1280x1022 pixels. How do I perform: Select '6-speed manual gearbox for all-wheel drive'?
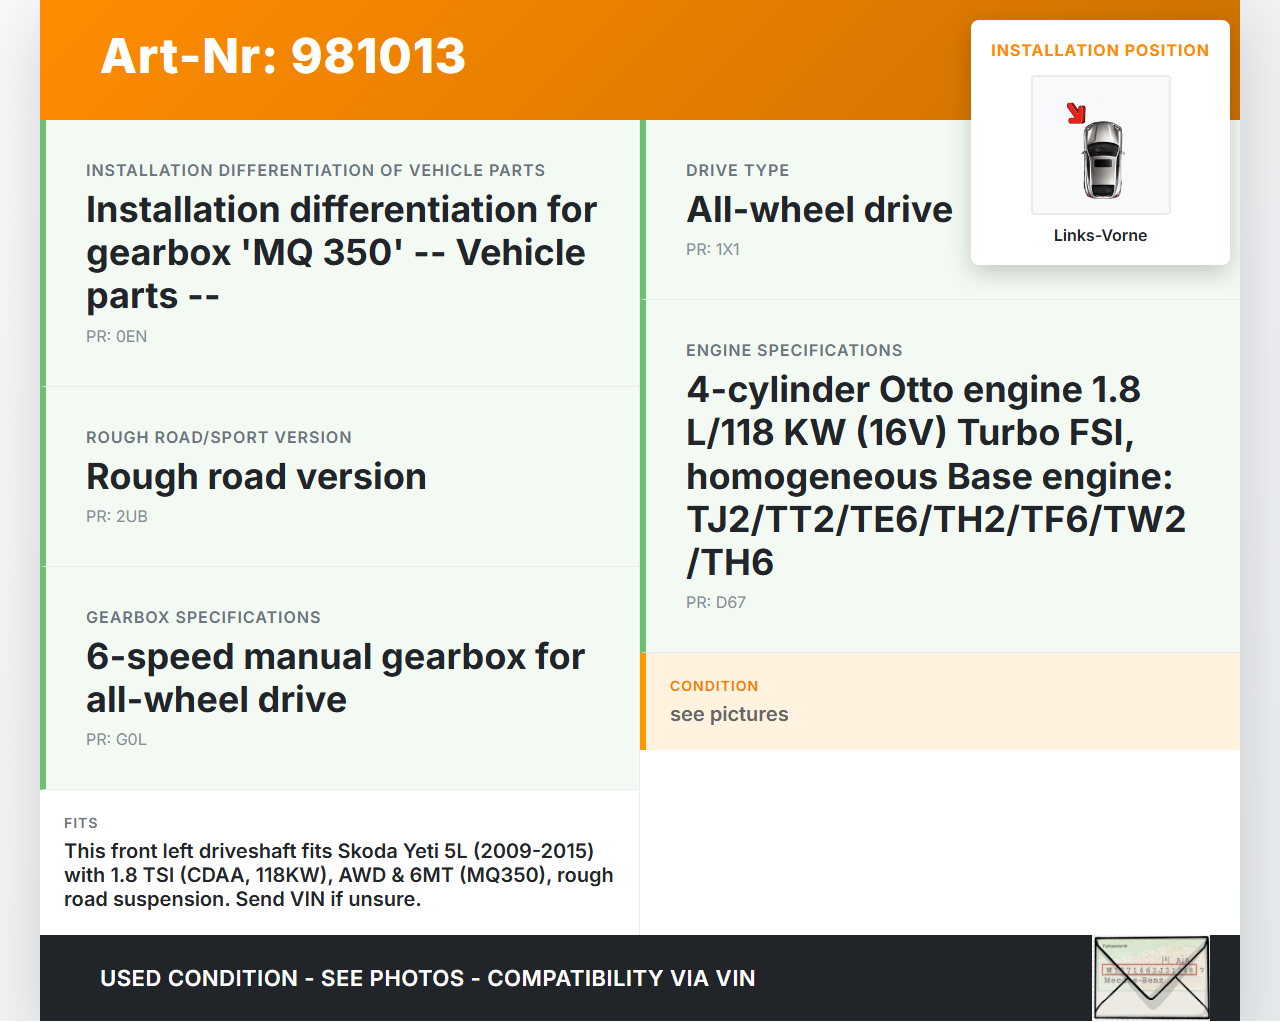[x=336, y=678]
